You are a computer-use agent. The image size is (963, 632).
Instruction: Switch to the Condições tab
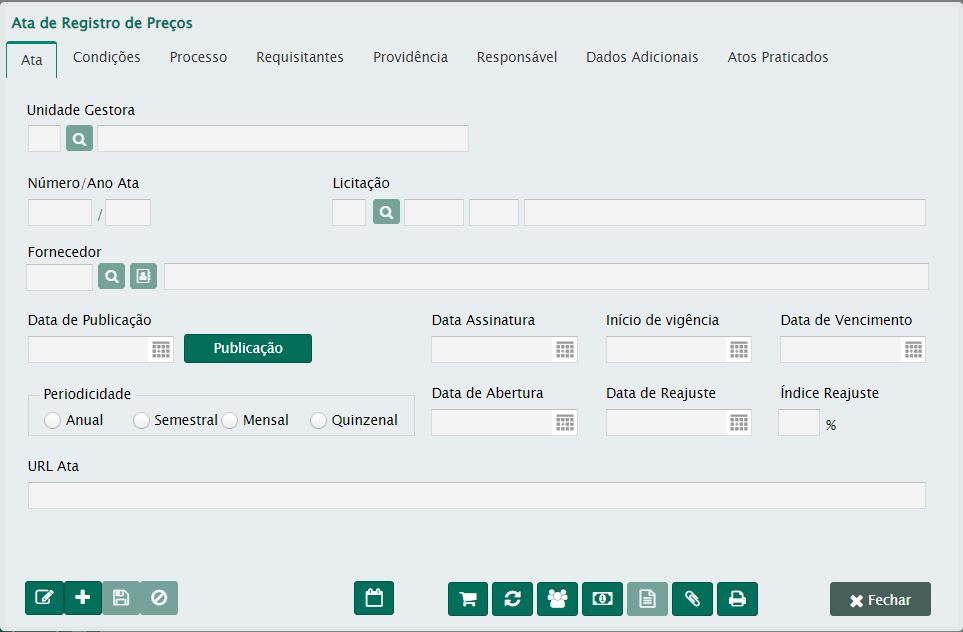point(107,58)
